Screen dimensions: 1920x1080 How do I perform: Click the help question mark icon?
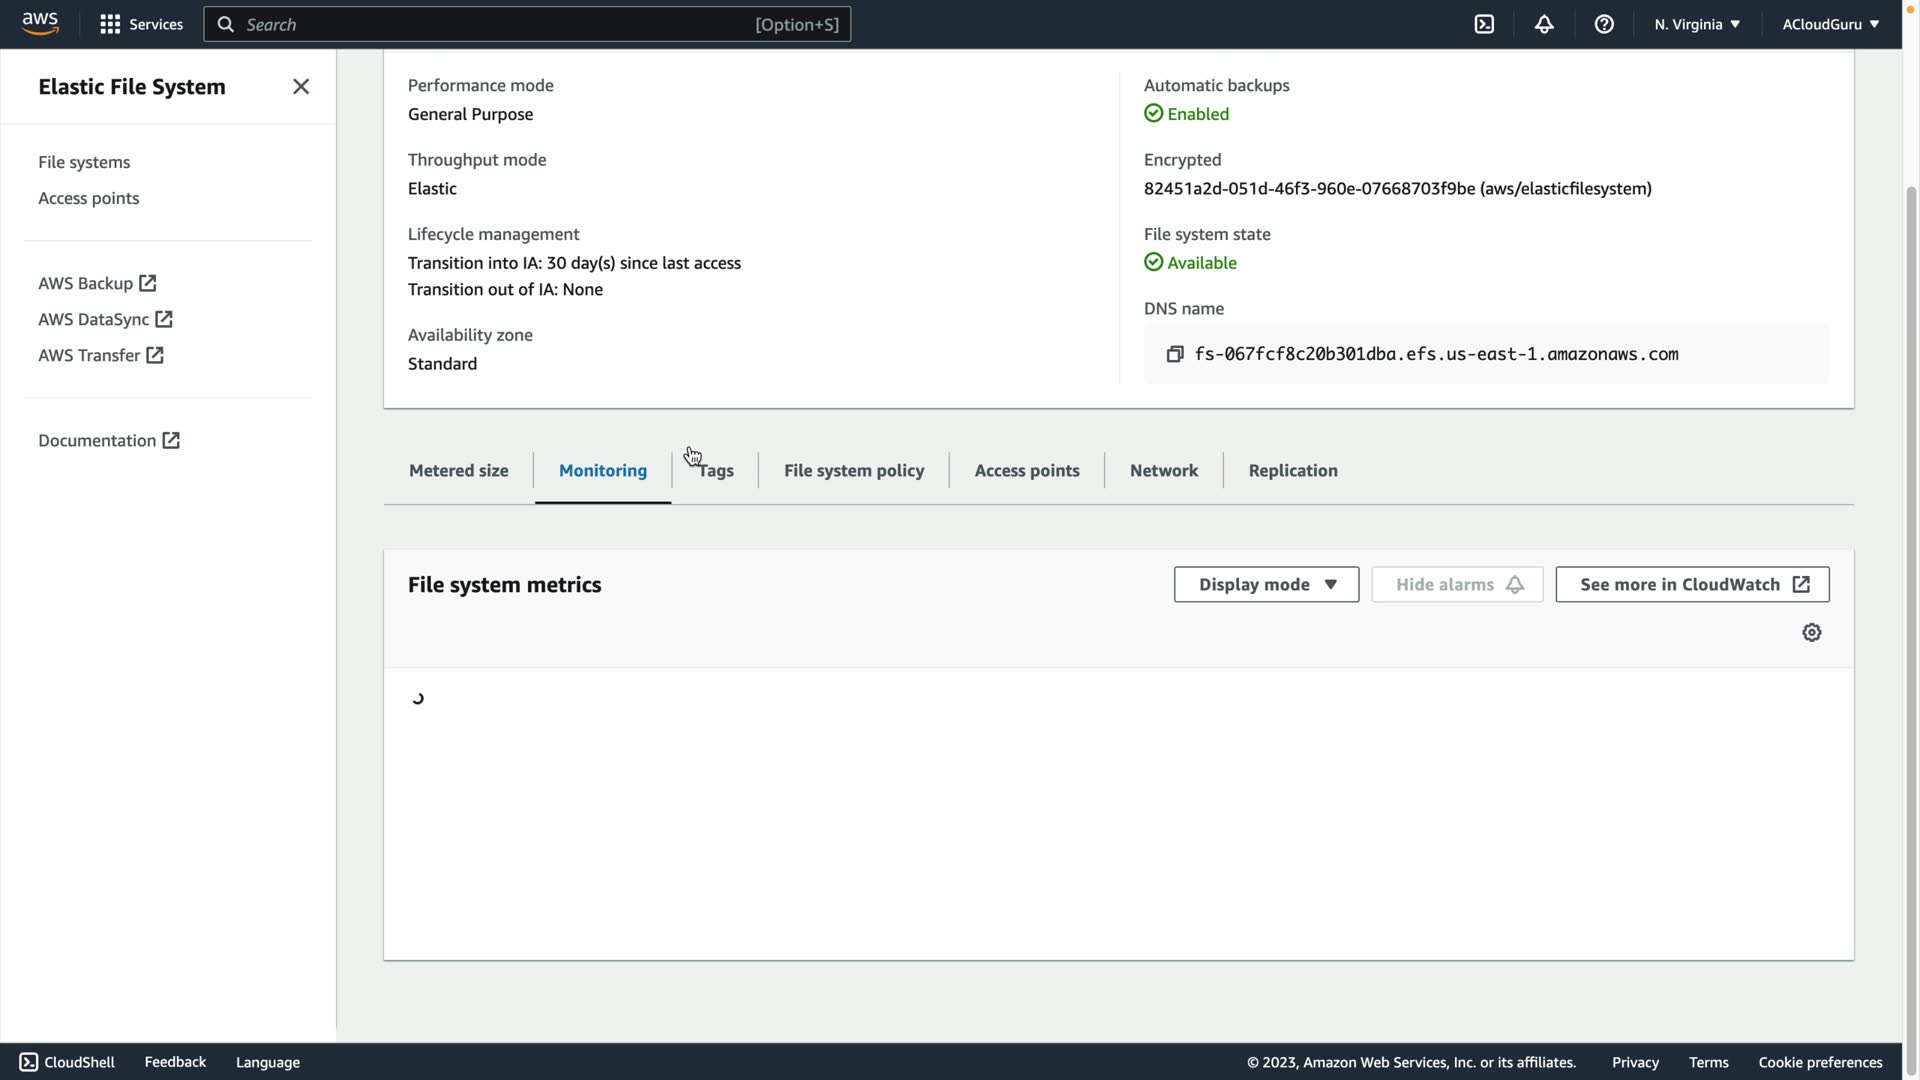1604,24
